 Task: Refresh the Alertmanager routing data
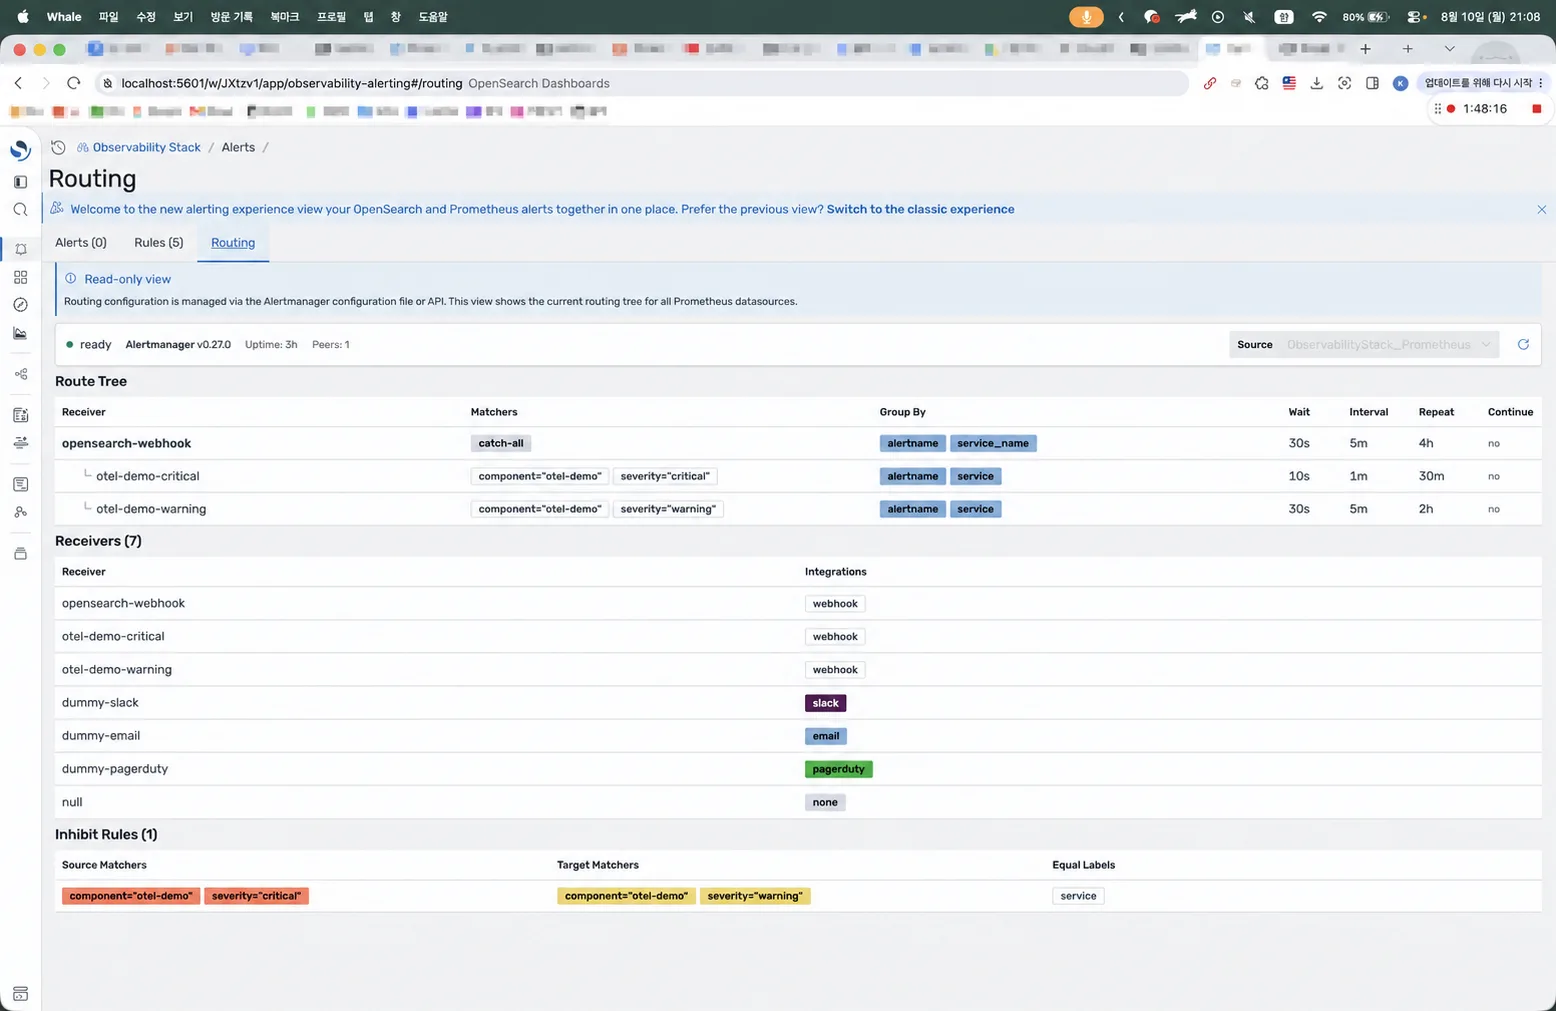pos(1523,344)
